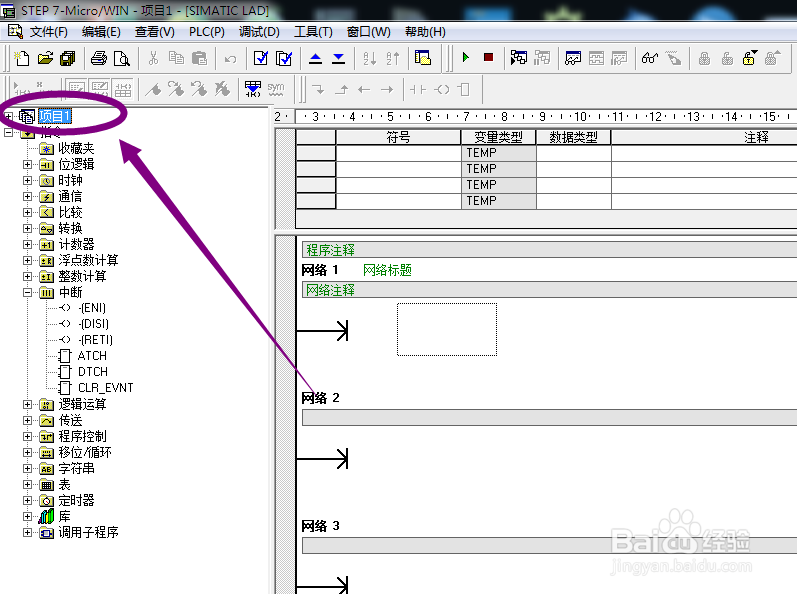Select the 项目1 tree node

tap(55, 116)
